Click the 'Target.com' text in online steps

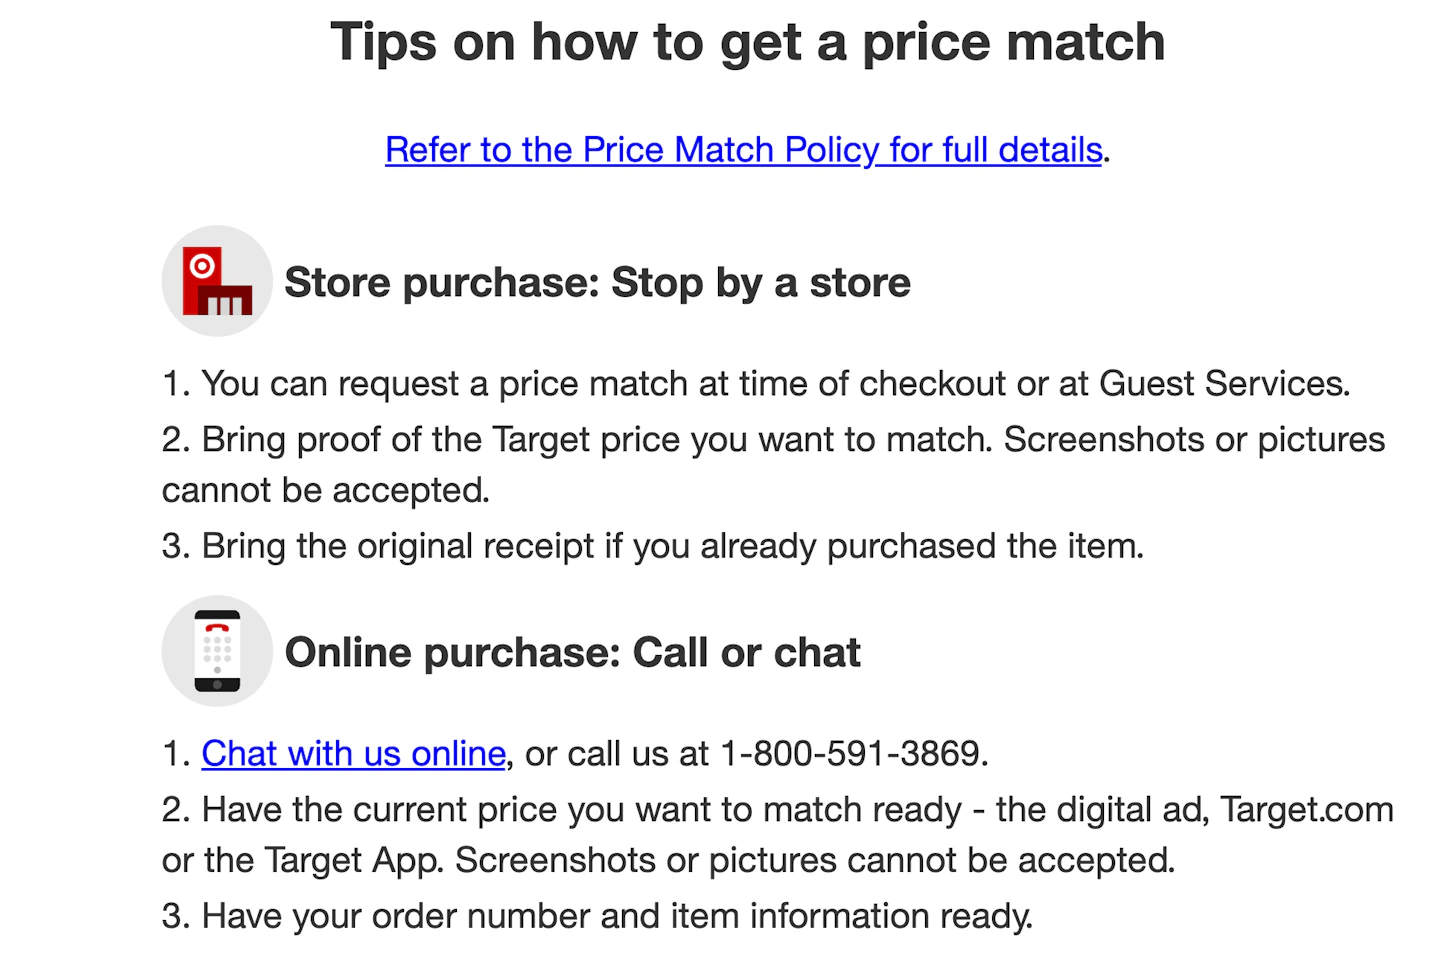1306,809
